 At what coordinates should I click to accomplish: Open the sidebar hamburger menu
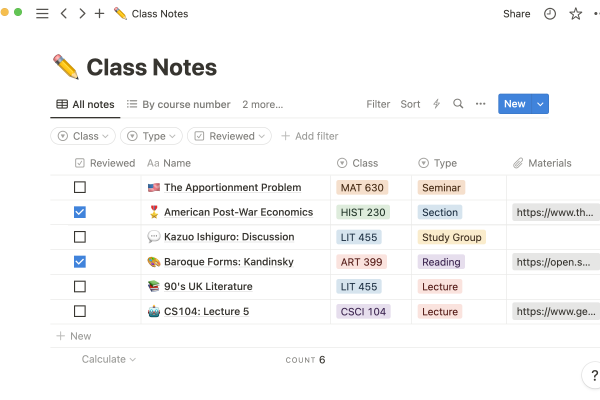tap(42, 14)
